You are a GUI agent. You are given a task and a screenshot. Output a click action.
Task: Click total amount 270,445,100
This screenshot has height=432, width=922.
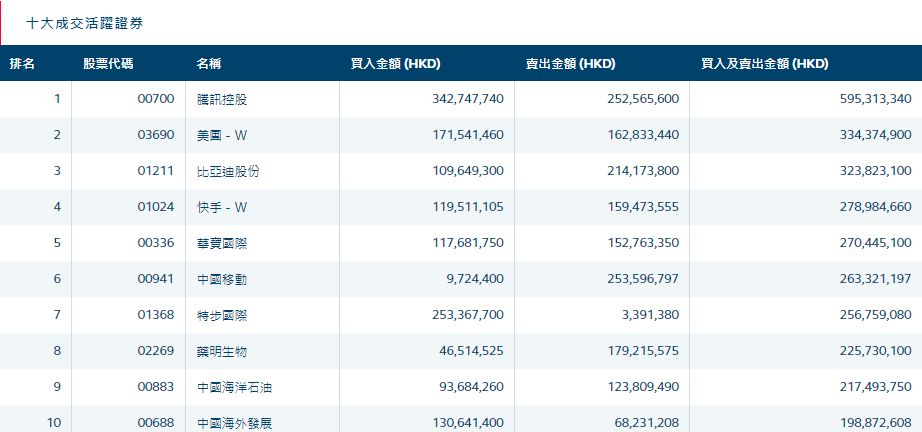pyautogui.click(x=876, y=243)
